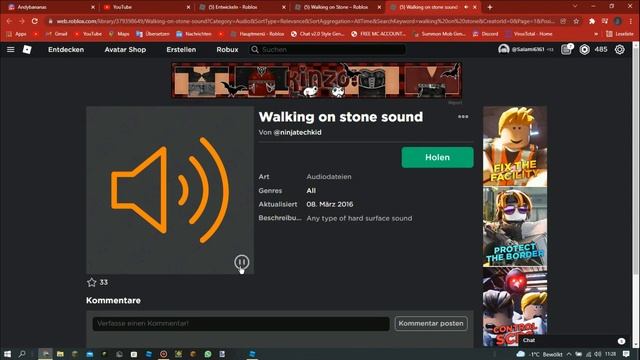Pause the audio preview playback

[x=242, y=262]
